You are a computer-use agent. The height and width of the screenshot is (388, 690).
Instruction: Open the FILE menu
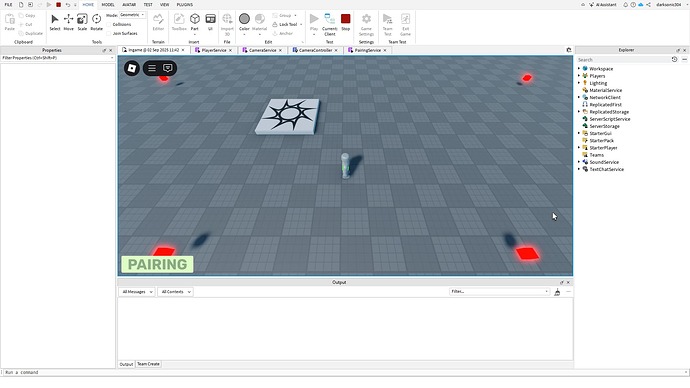tap(8, 4)
